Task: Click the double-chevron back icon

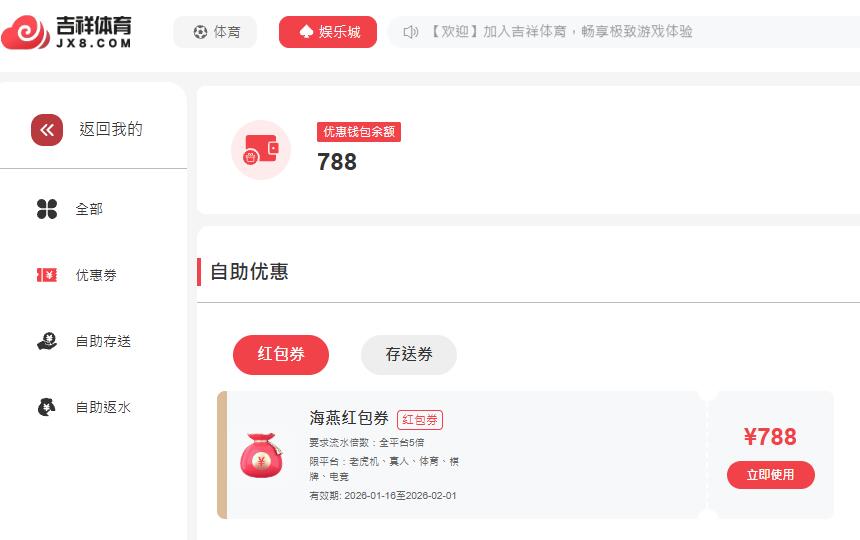Action: (x=47, y=130)
